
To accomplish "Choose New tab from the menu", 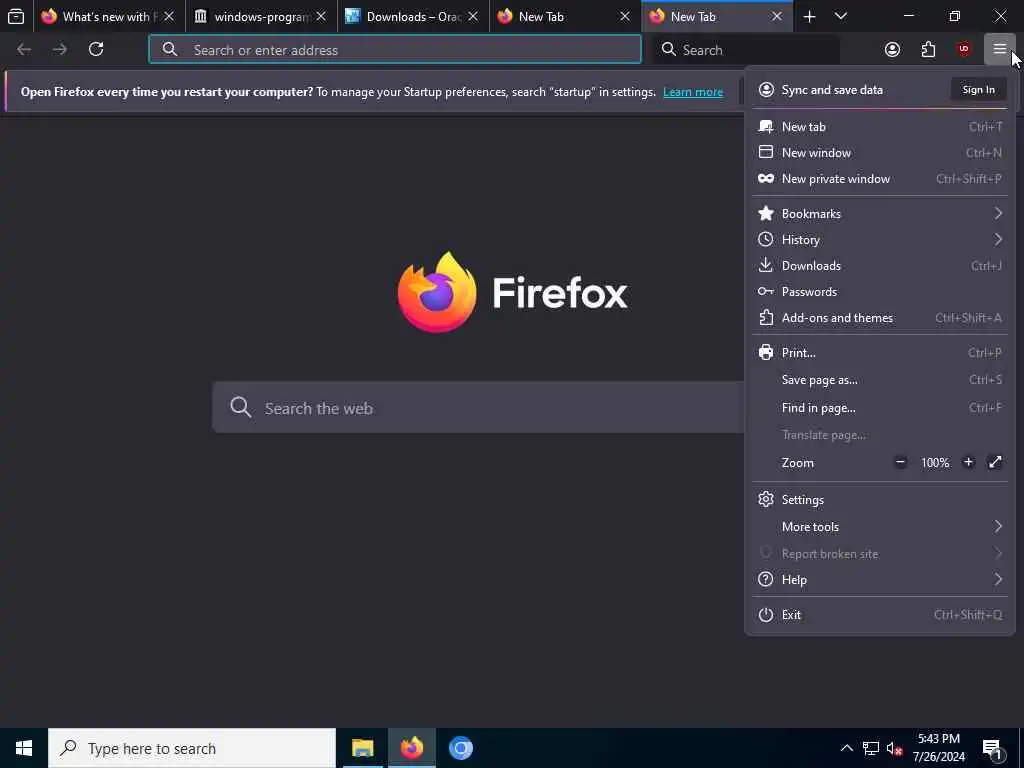I will click(880, 127).
